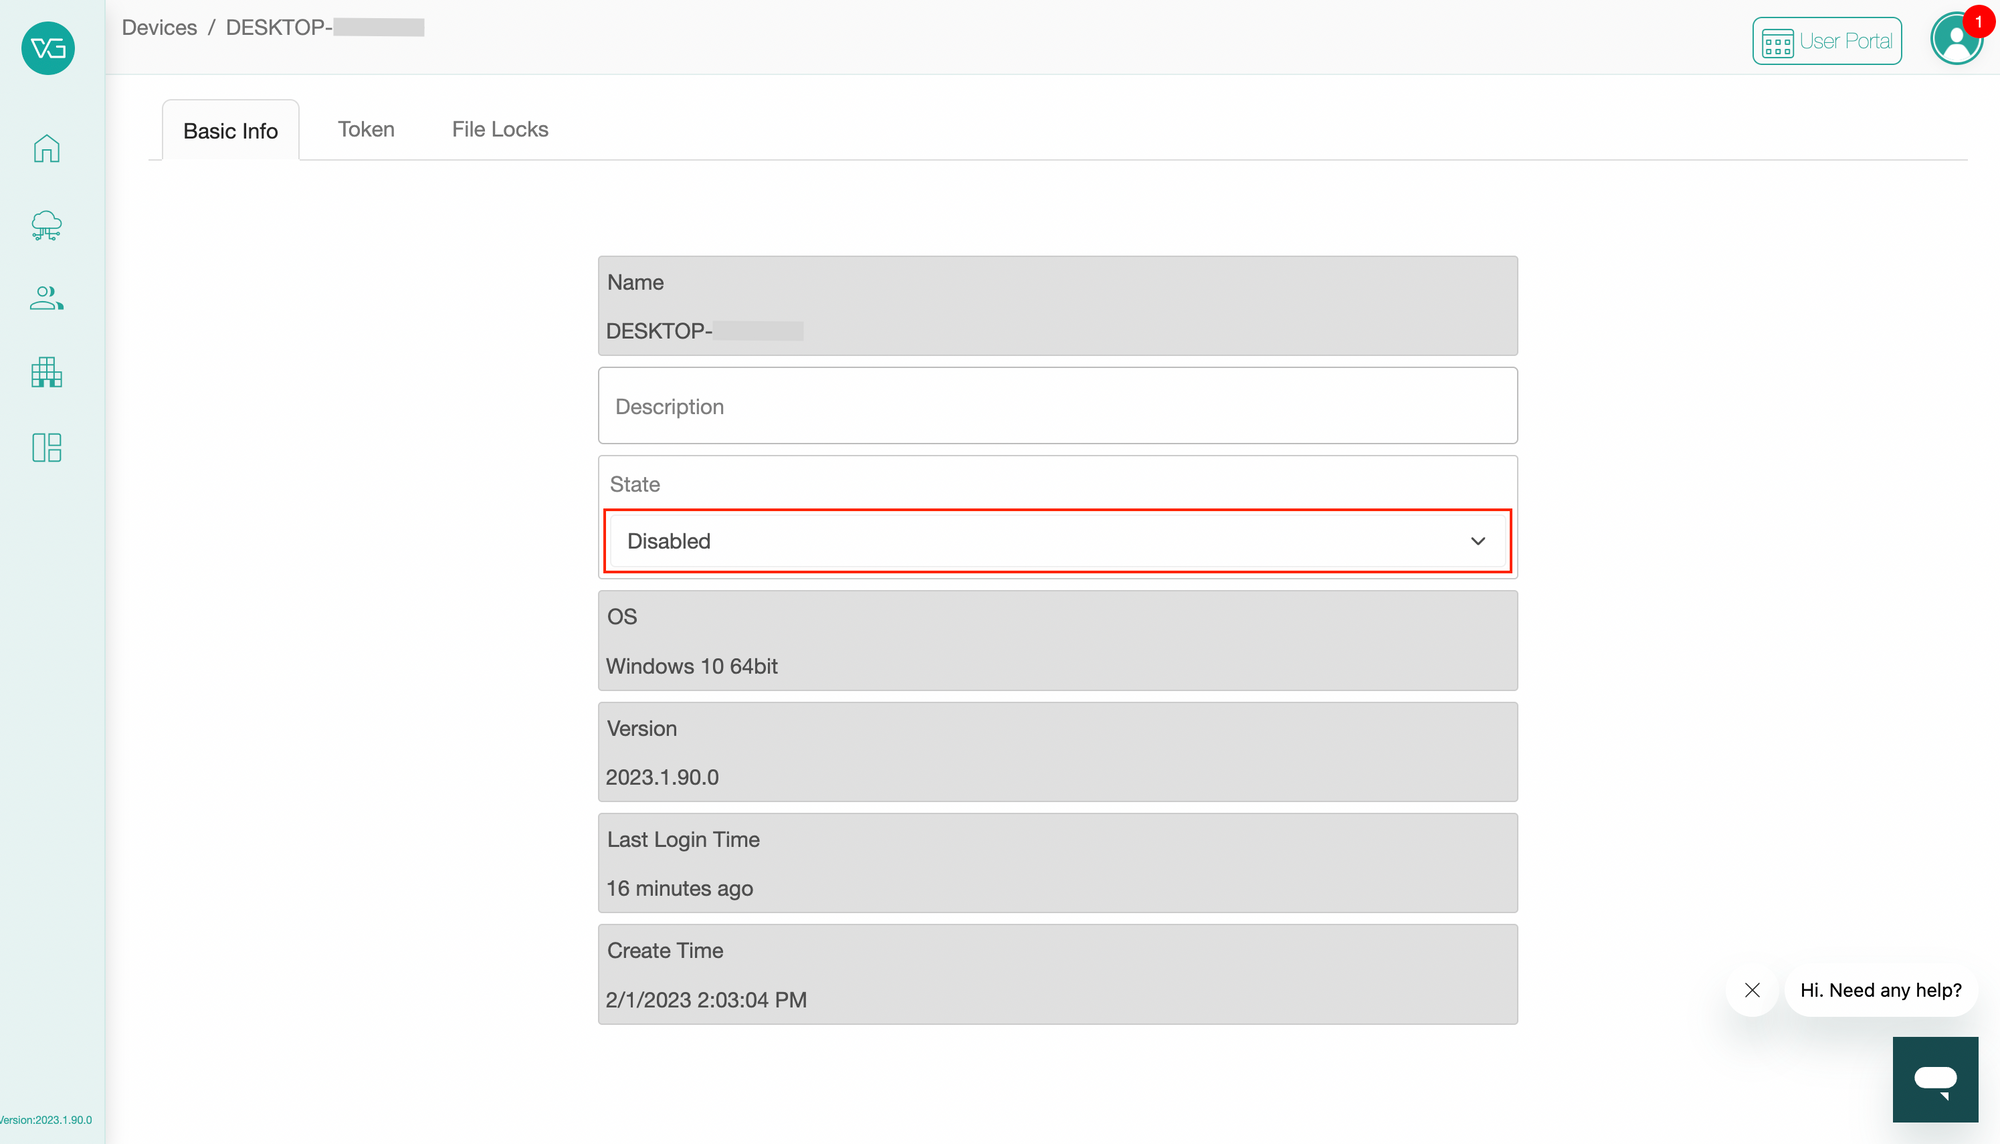Go back to Devices breadcrumb link

tap(159, 27)
